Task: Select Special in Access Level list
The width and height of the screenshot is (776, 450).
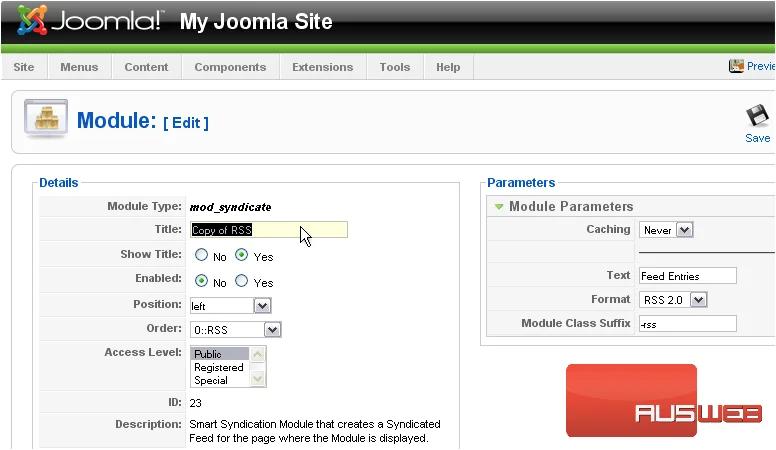Action: point(220,380)
